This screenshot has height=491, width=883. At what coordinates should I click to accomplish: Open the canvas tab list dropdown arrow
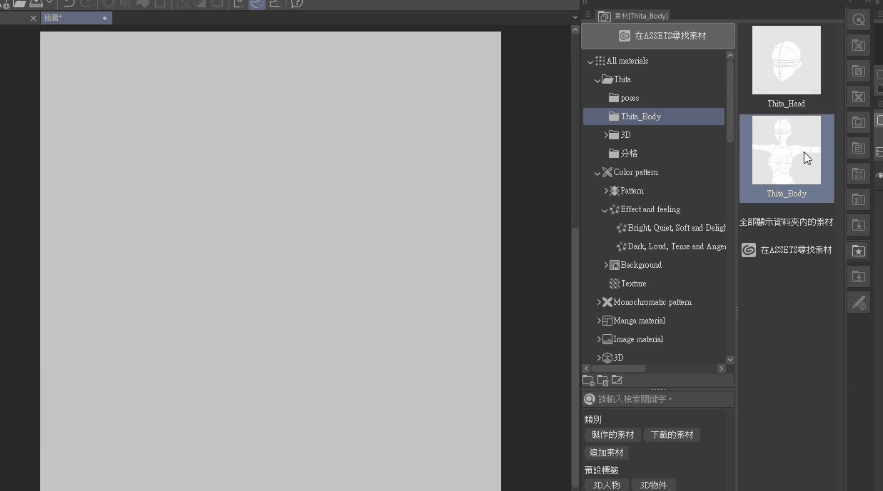[x=575, y=17]
